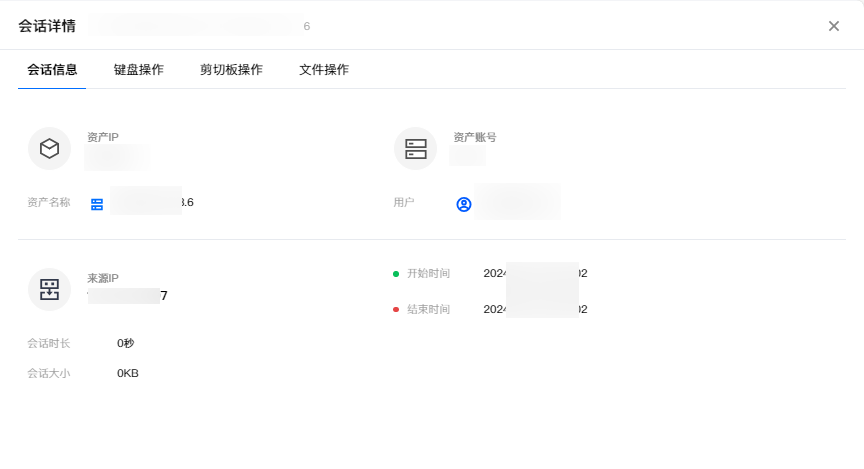864x469 pixels.
Task: Click the blue server icon beside 资产名称
Action: pos(97,203)
